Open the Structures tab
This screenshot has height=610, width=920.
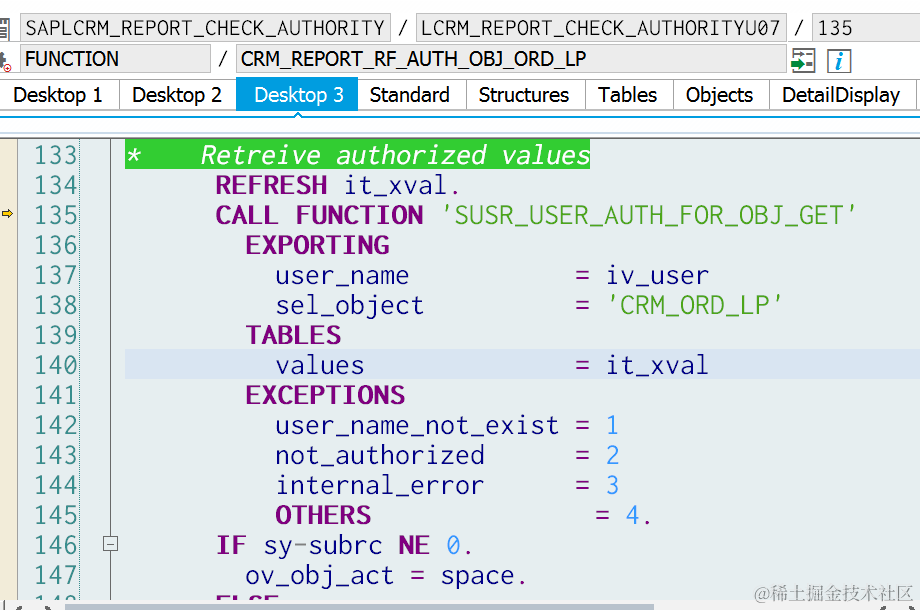tap(524, 94)
